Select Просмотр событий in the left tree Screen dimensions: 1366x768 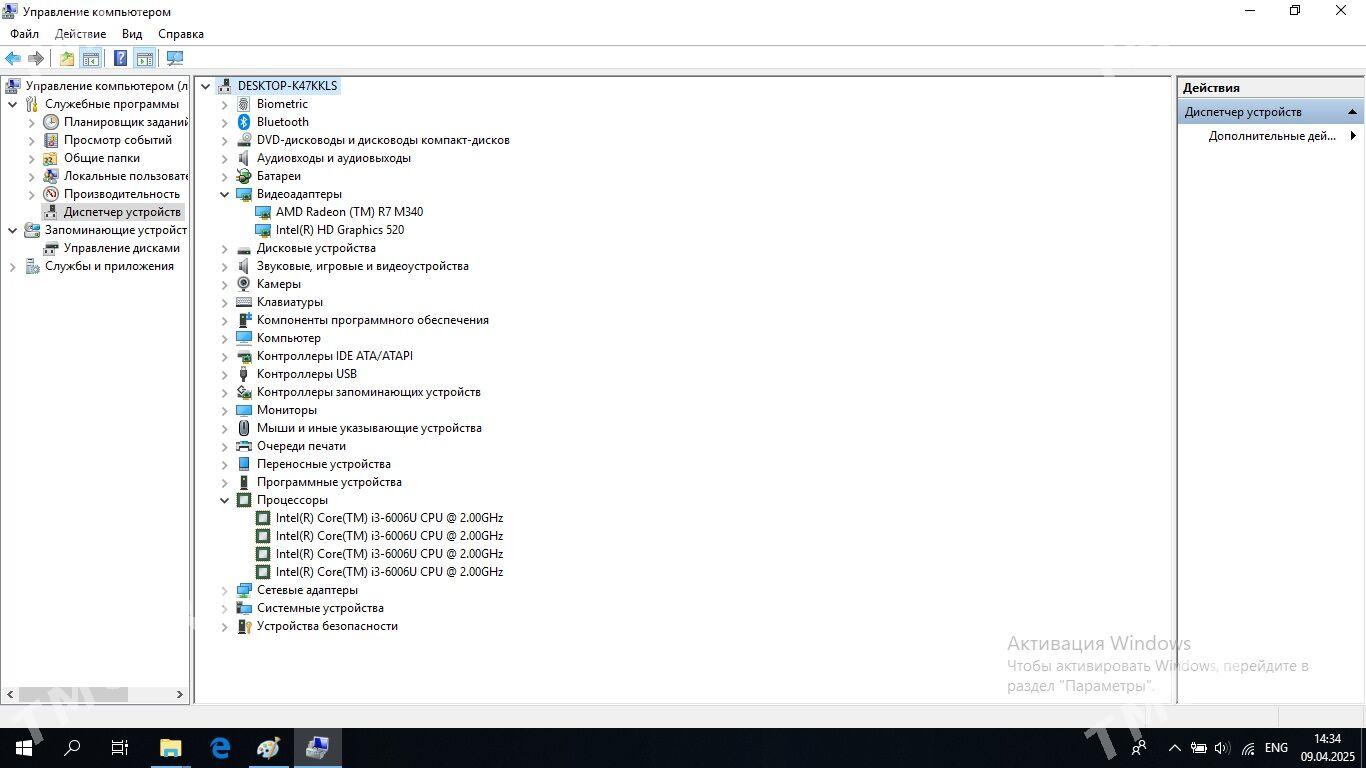coord(118,140)
